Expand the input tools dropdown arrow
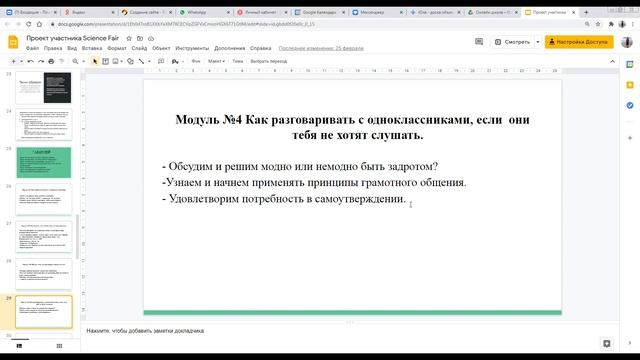 click(182, 61)
